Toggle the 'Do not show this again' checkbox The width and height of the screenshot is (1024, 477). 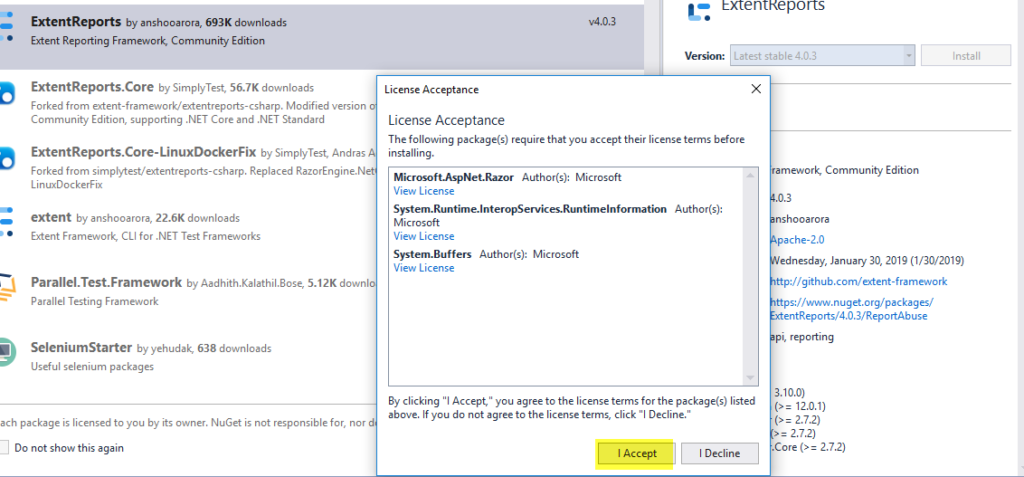tap(5, 448)
